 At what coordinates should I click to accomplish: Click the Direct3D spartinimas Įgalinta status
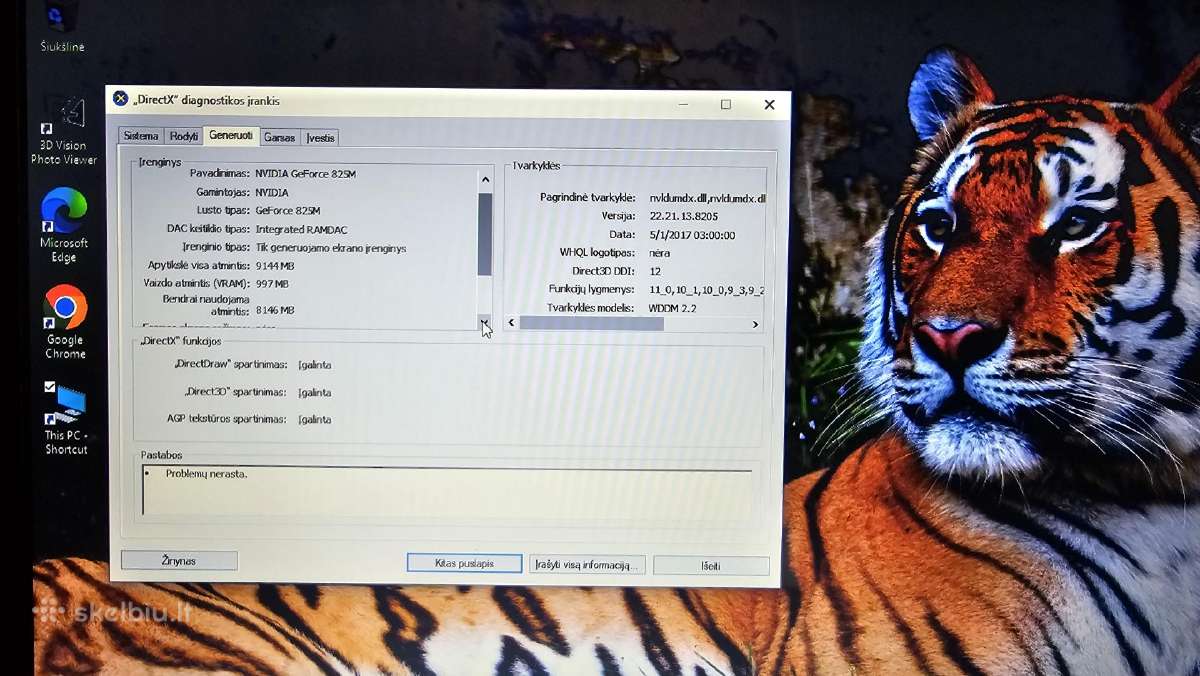[315, 393]
